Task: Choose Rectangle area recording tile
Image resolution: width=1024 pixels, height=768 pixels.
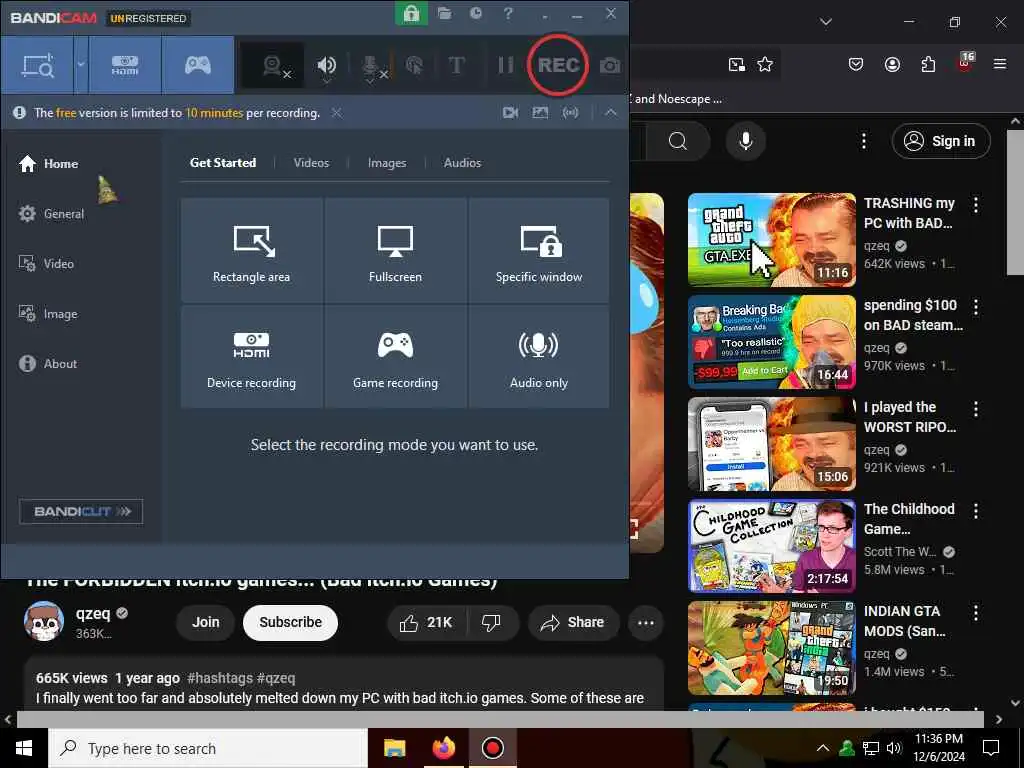Action: (251, 251)
